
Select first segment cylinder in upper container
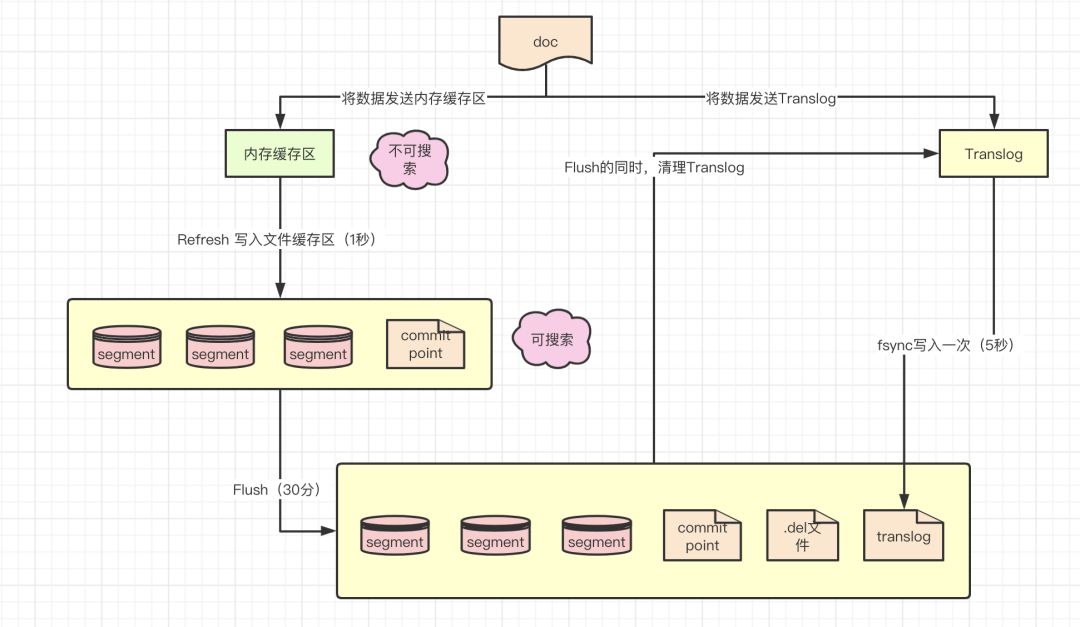click(x=127, y=347)
